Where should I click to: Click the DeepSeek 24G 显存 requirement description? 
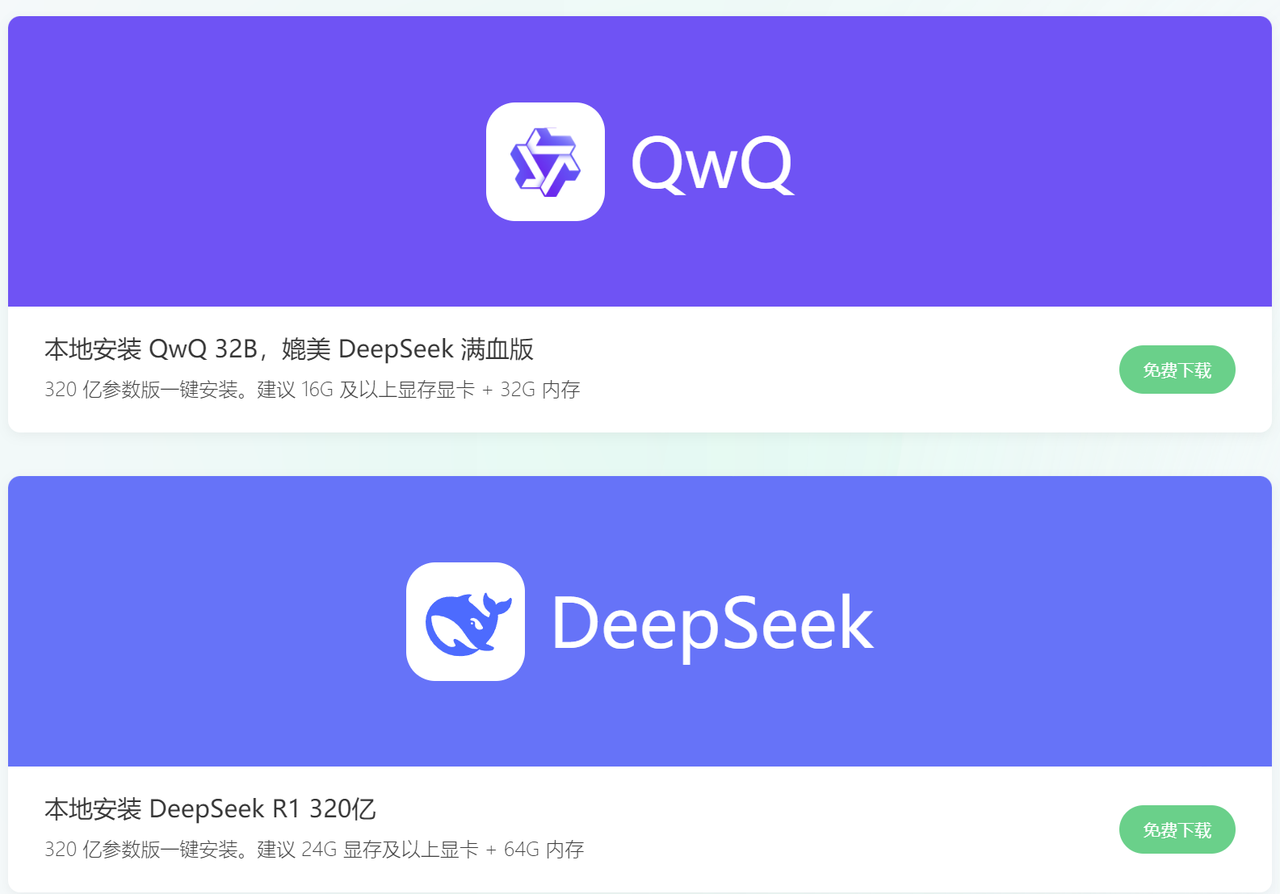point(314,850)
